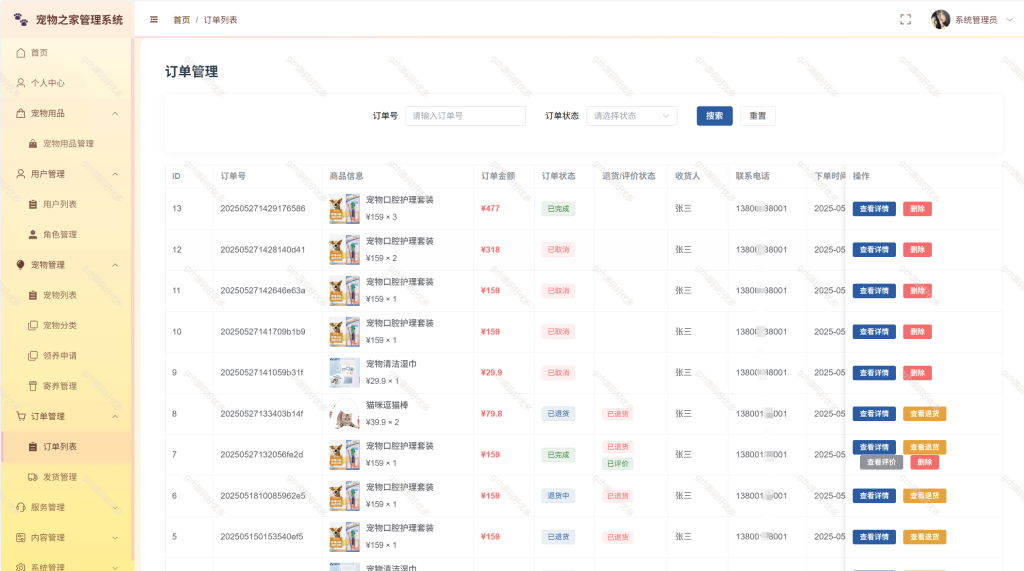Click the person icon beside 个人中心
Screen dimensions: 1024x571
pyautogui.click(x=21, y=83)
